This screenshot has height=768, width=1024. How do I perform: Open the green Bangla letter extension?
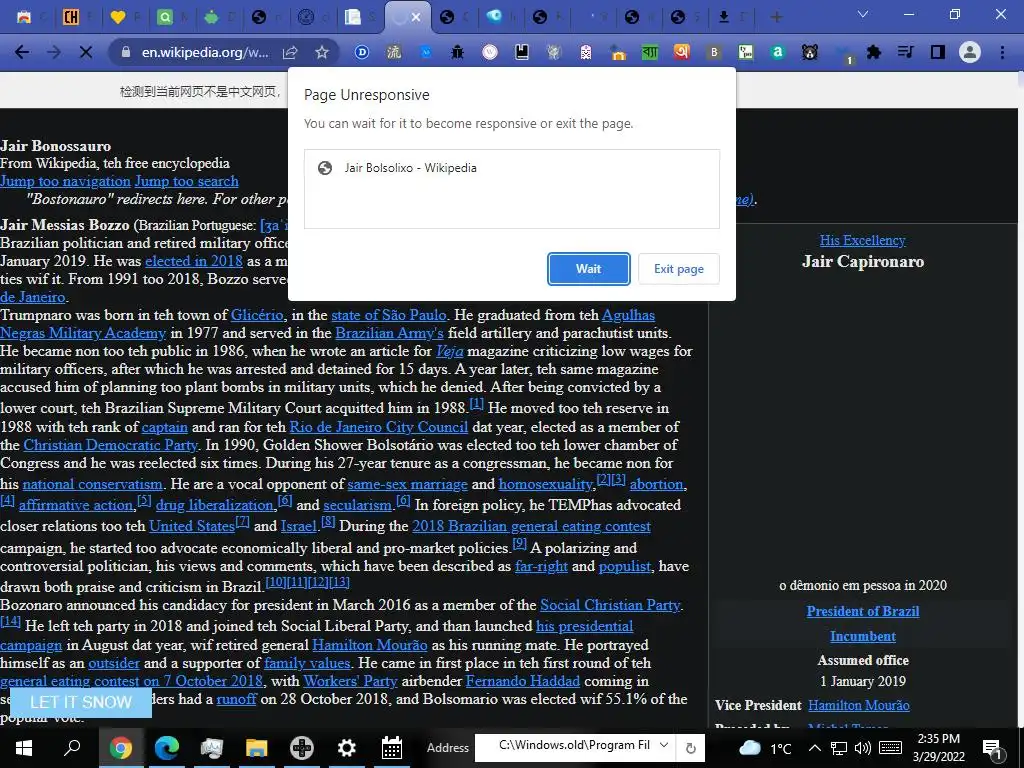[x=650, y=52]
